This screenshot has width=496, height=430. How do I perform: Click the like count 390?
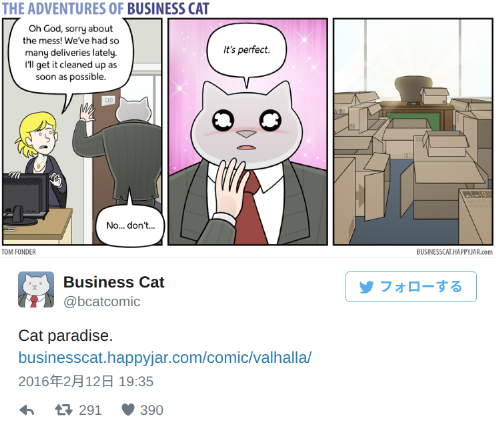point(152,410)
